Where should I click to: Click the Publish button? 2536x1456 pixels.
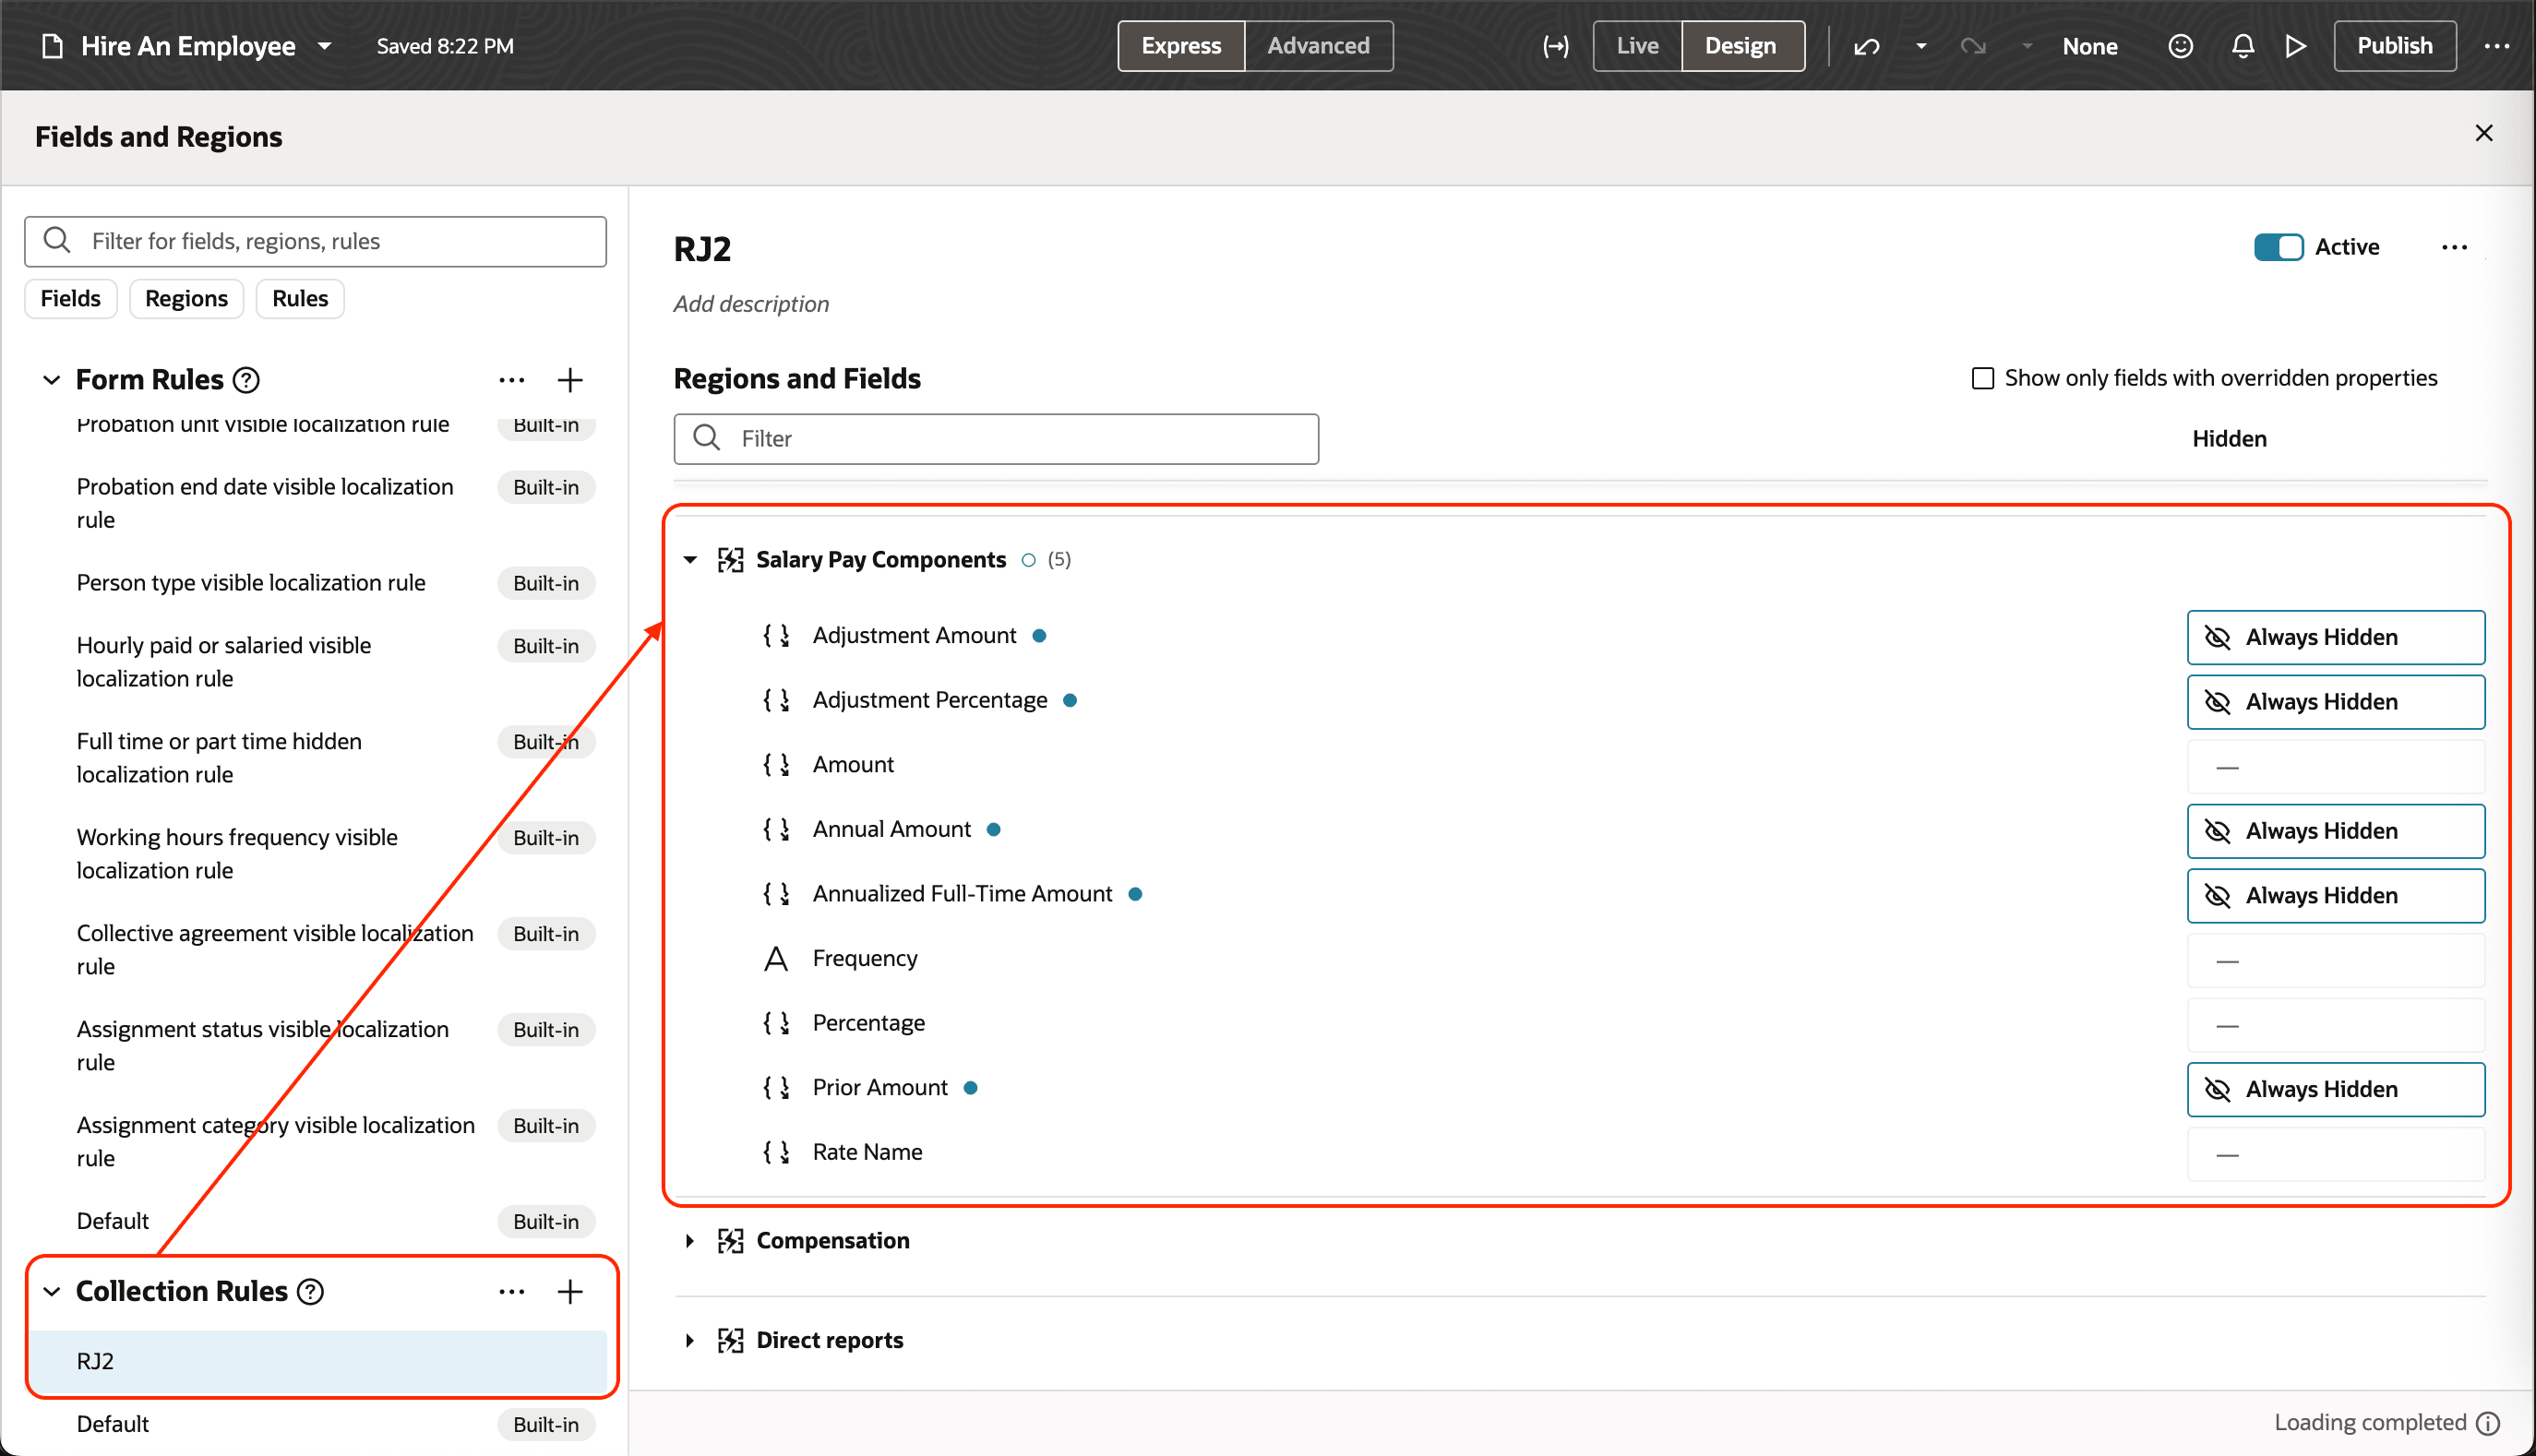click(2394, 45)
